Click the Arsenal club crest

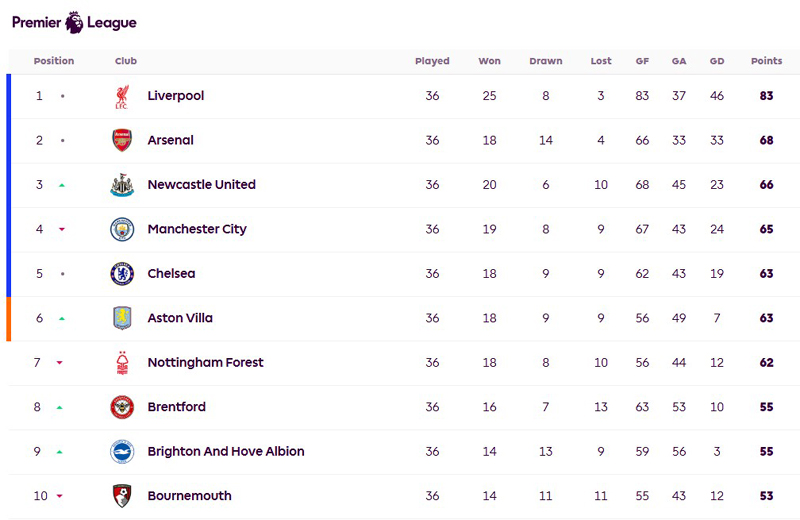pos(122,140)
